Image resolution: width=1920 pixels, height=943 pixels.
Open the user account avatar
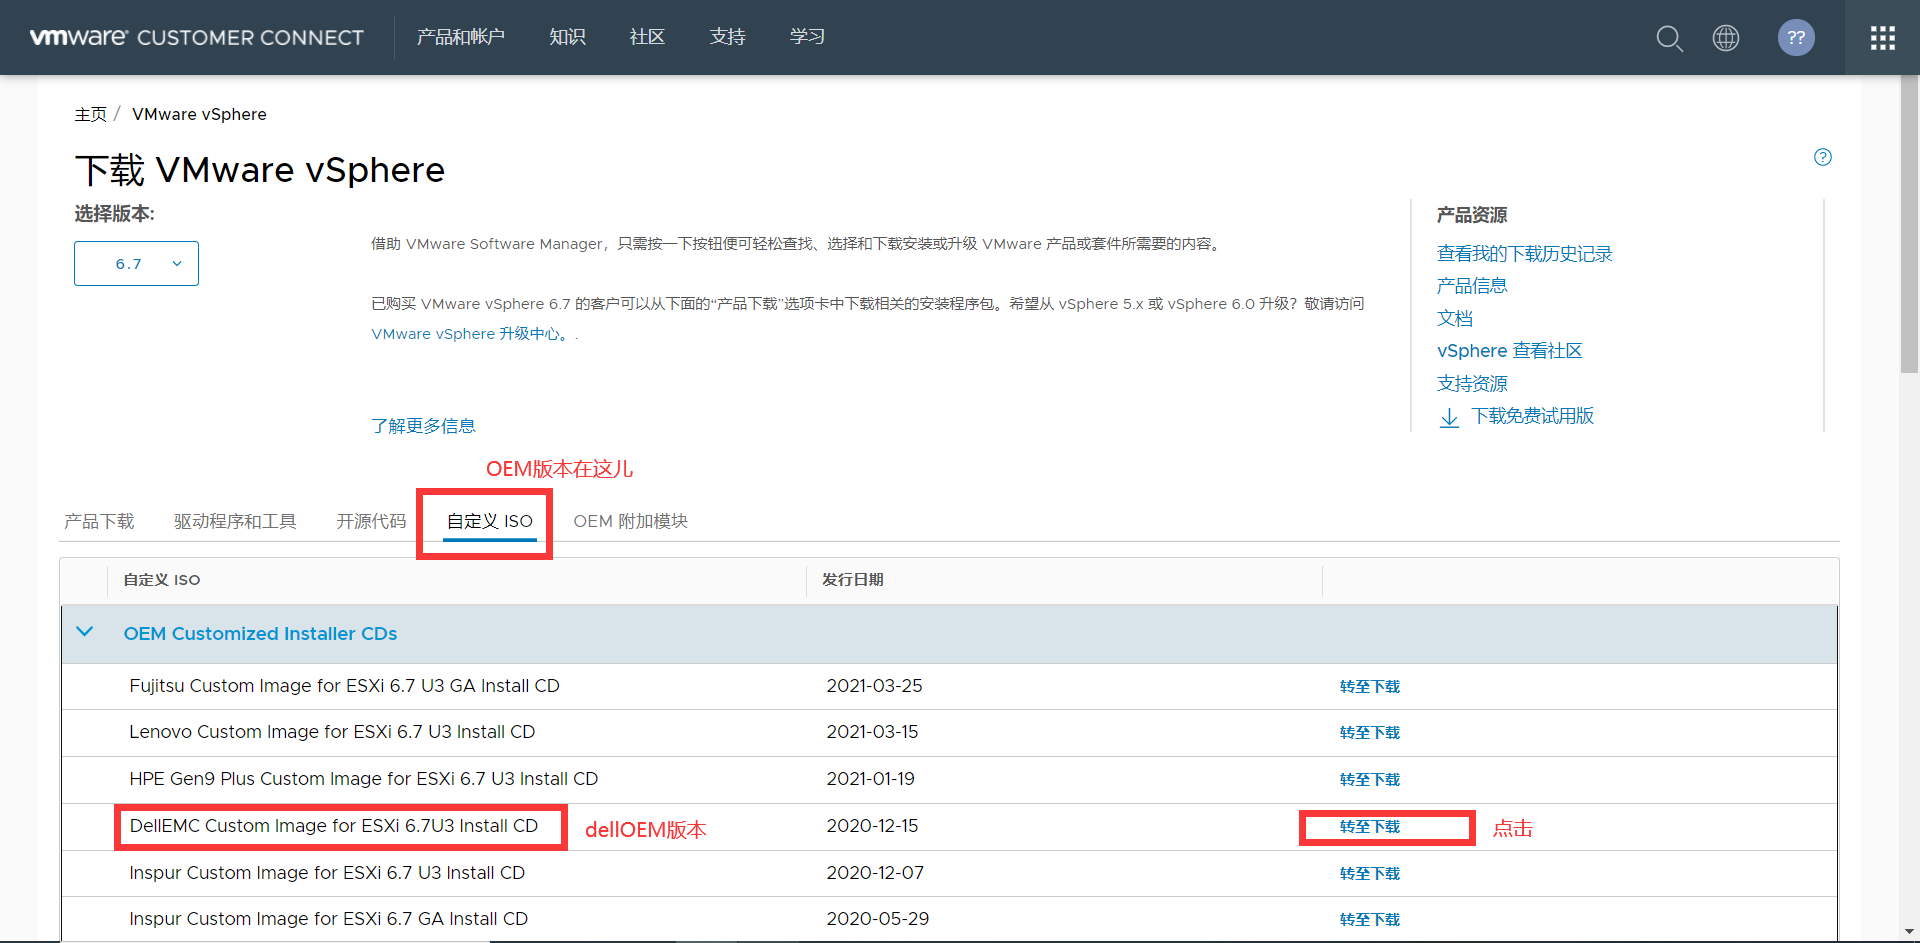coord(1796,38)
